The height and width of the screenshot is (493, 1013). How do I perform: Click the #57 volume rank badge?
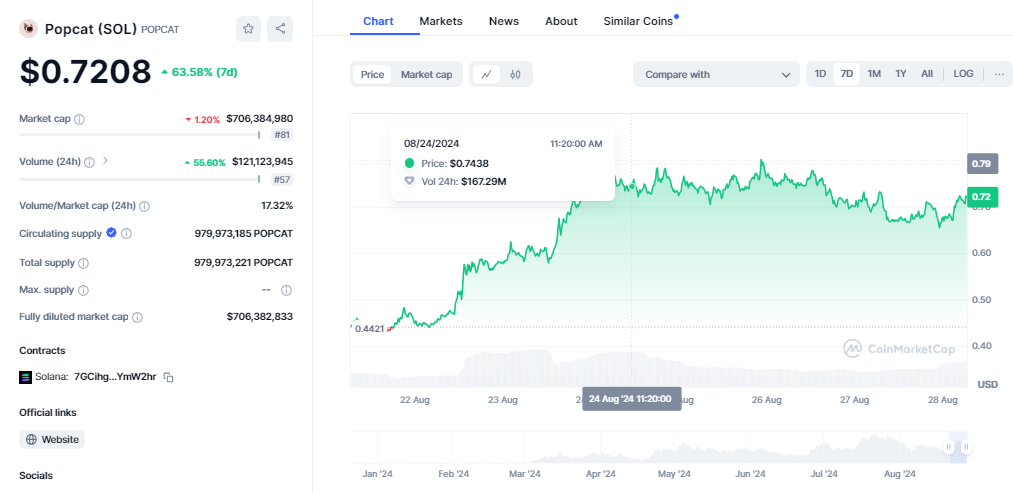pyautogui.click(x=282, y=179)
